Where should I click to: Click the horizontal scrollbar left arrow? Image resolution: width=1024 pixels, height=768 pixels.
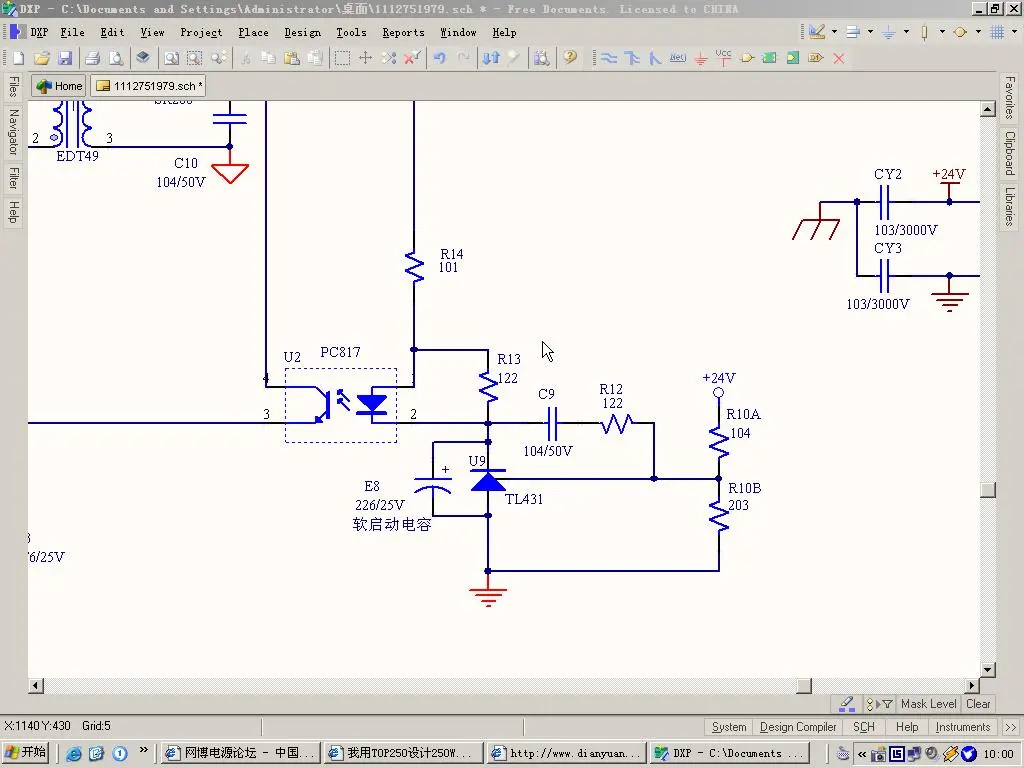pyautogui.click(x=36, y=686)
